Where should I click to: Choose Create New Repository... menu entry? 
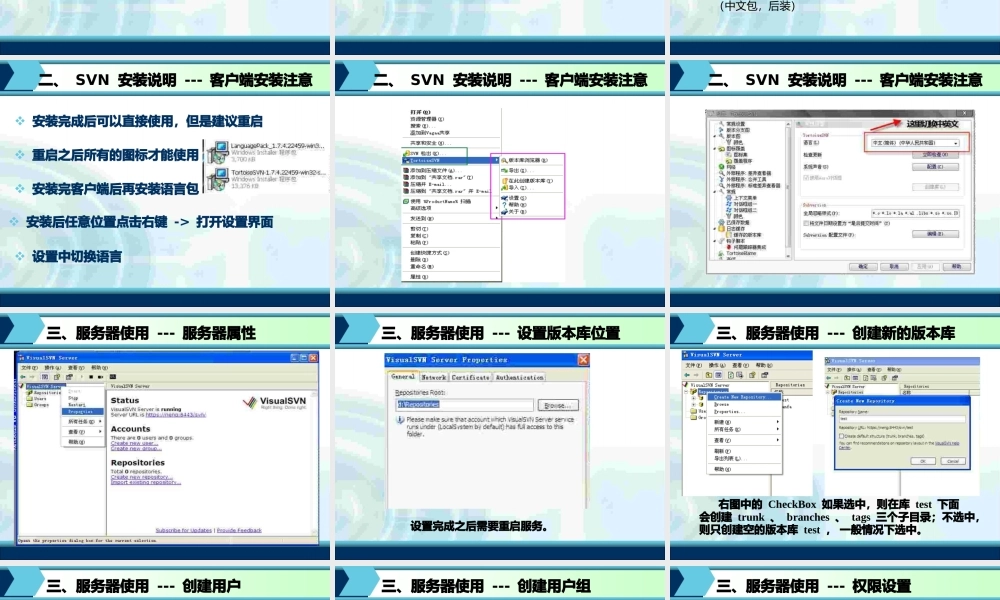click(x=744, y=397)
